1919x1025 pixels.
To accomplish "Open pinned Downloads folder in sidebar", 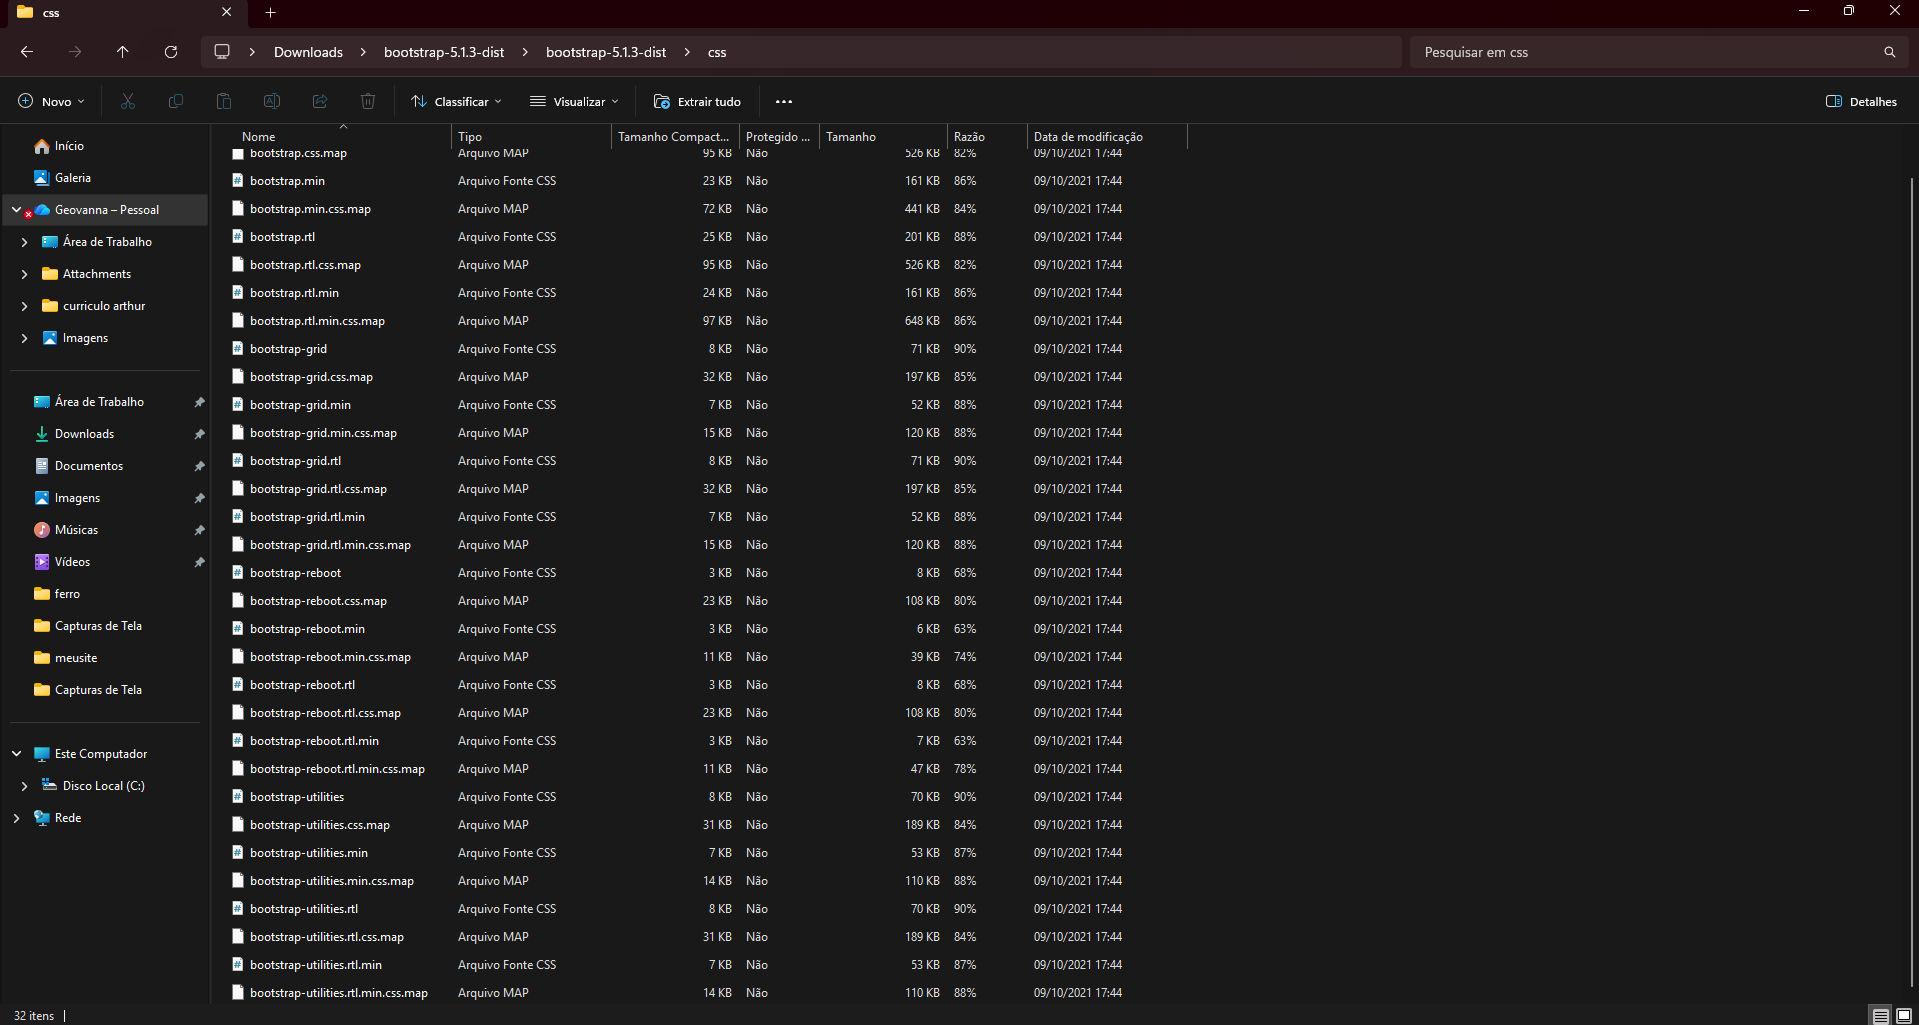I will coord(84,434).
